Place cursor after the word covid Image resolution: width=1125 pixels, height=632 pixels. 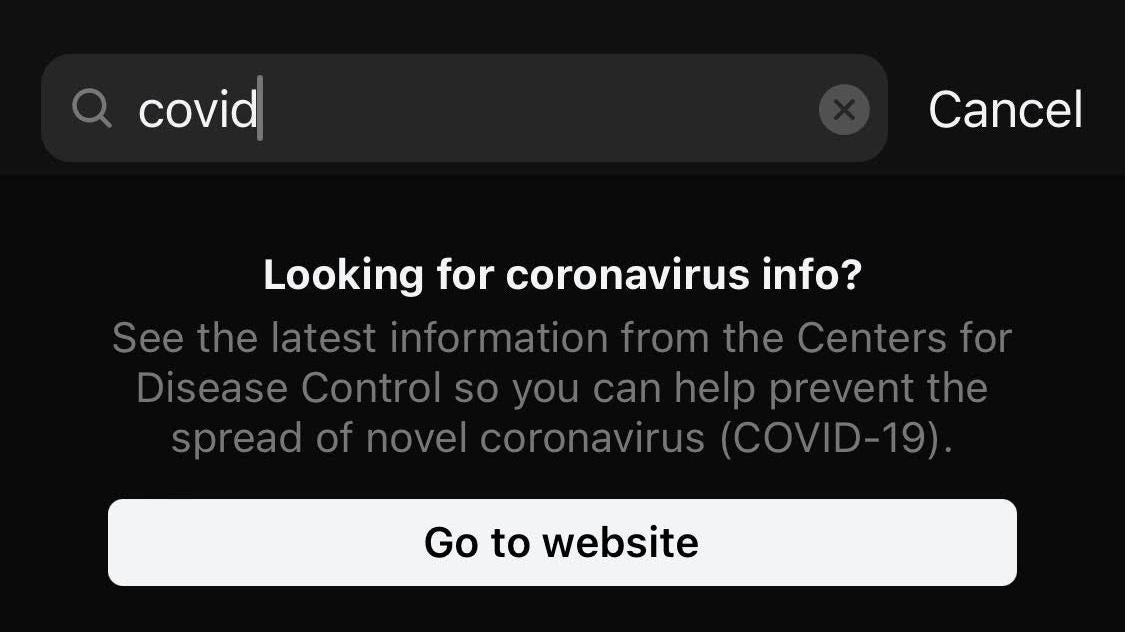pyautogui.click(x=260, y=109)
